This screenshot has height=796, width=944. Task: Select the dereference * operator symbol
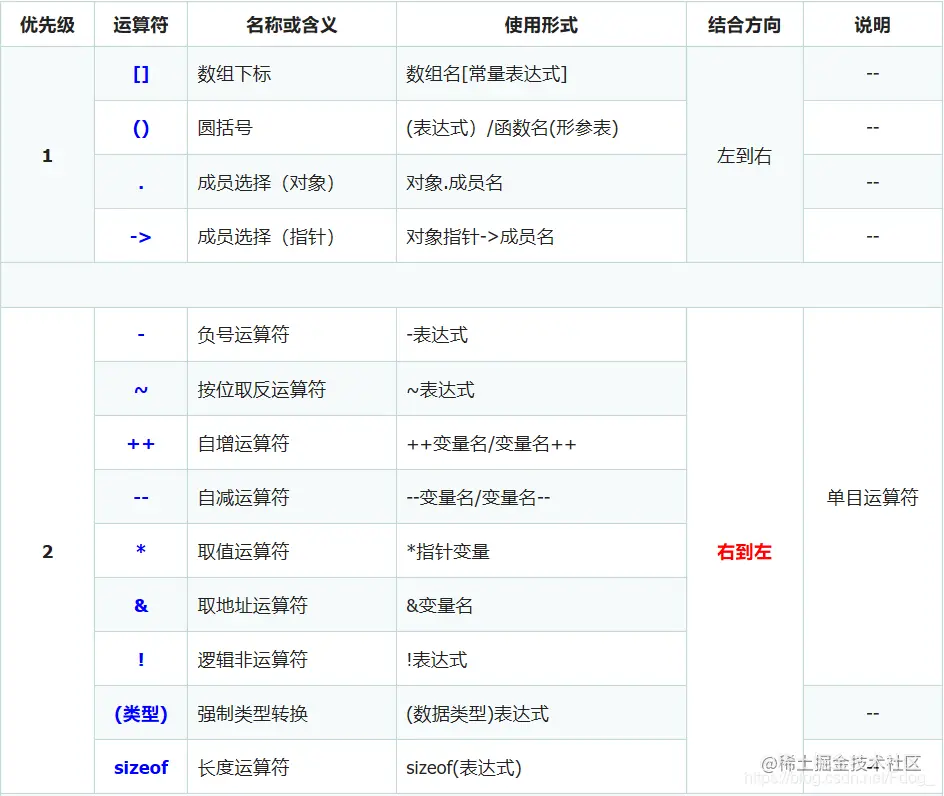pos(140,550)
